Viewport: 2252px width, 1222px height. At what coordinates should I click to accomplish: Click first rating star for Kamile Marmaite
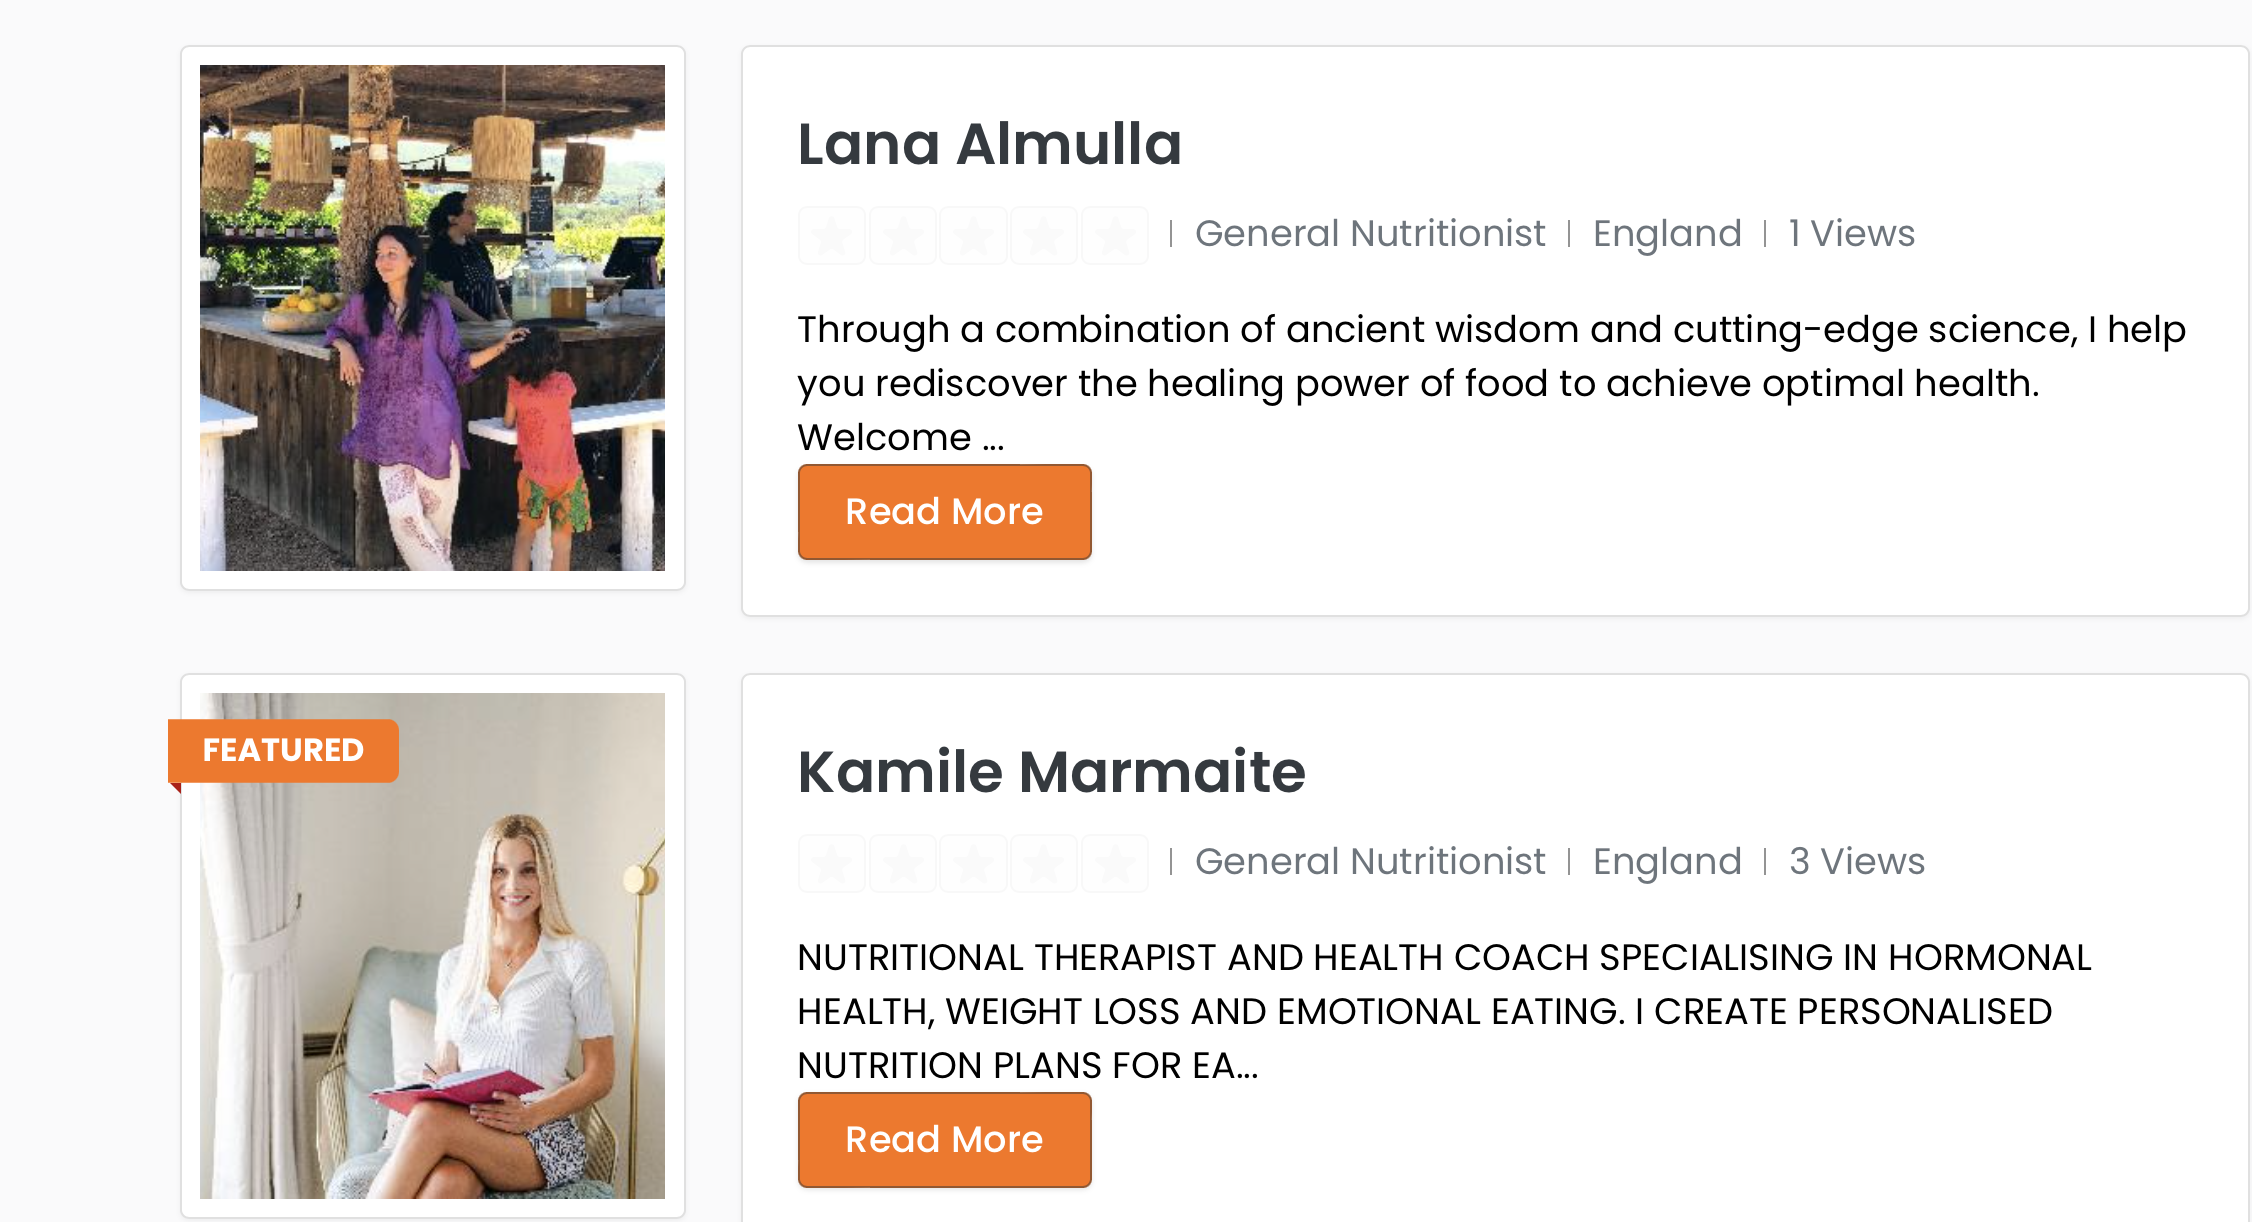click(x=832, y=863)
